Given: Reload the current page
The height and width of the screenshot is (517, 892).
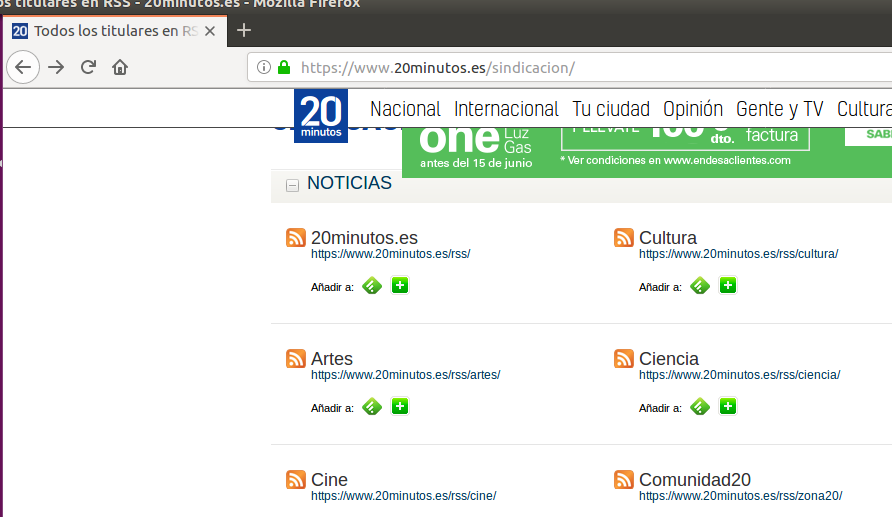Looking at the screenshot, I should point(88,67).
